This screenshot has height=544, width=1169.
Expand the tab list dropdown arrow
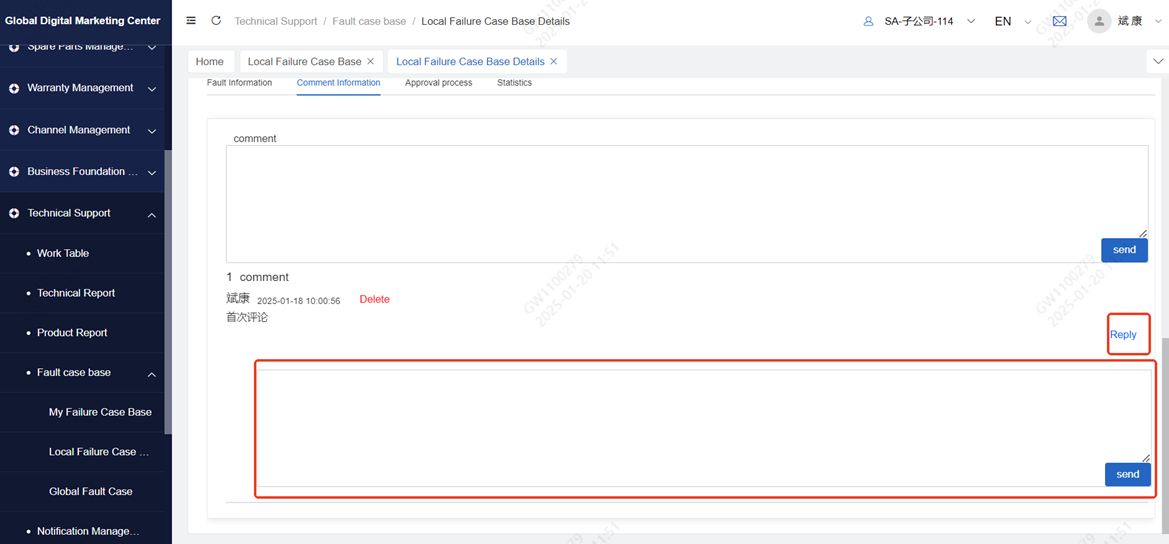point(1157,62)
